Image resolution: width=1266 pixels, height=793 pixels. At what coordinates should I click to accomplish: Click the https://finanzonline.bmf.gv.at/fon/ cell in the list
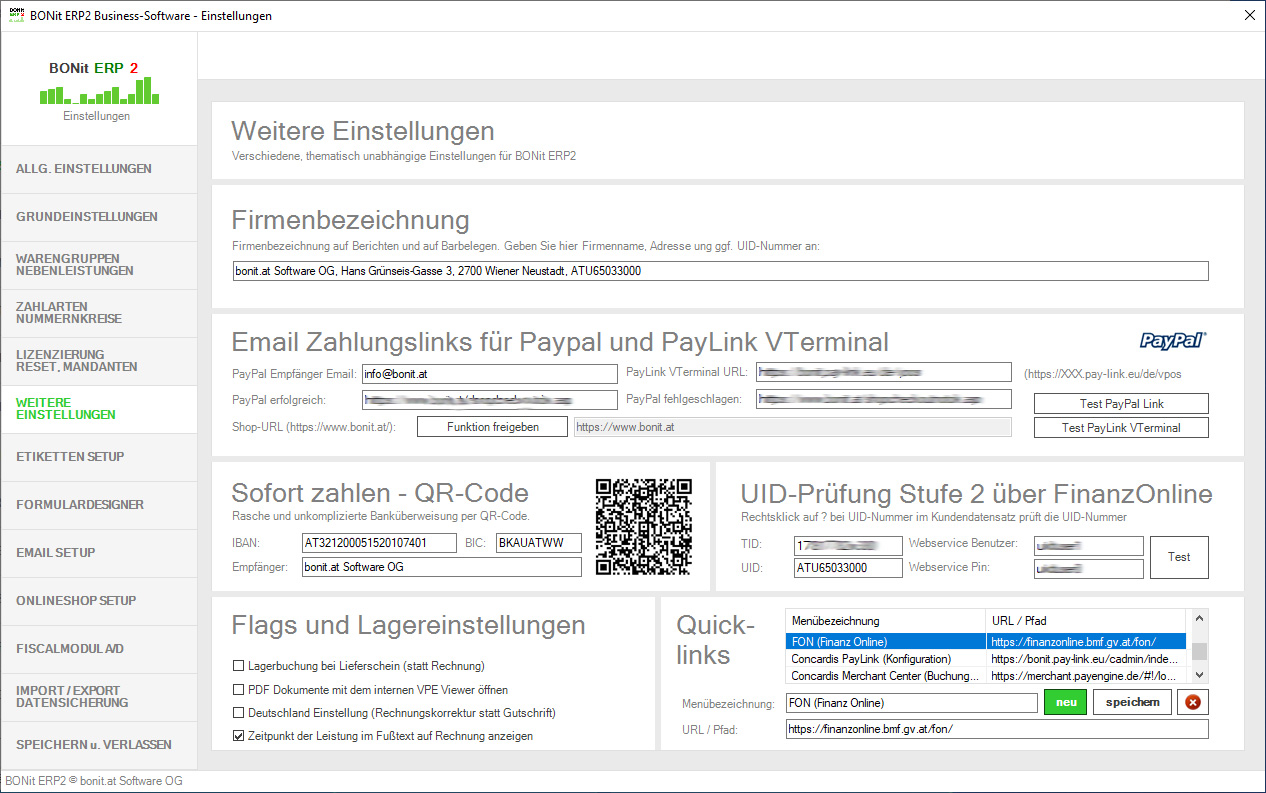[1087, 642]
